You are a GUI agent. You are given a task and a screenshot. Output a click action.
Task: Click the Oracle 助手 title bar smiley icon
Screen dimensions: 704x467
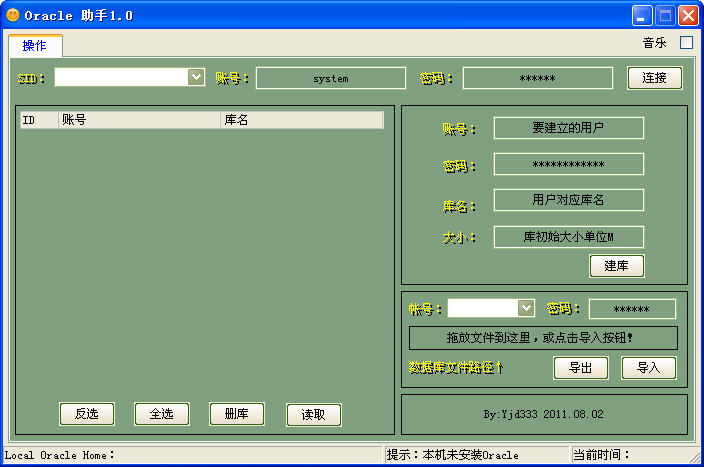point(12,15)
